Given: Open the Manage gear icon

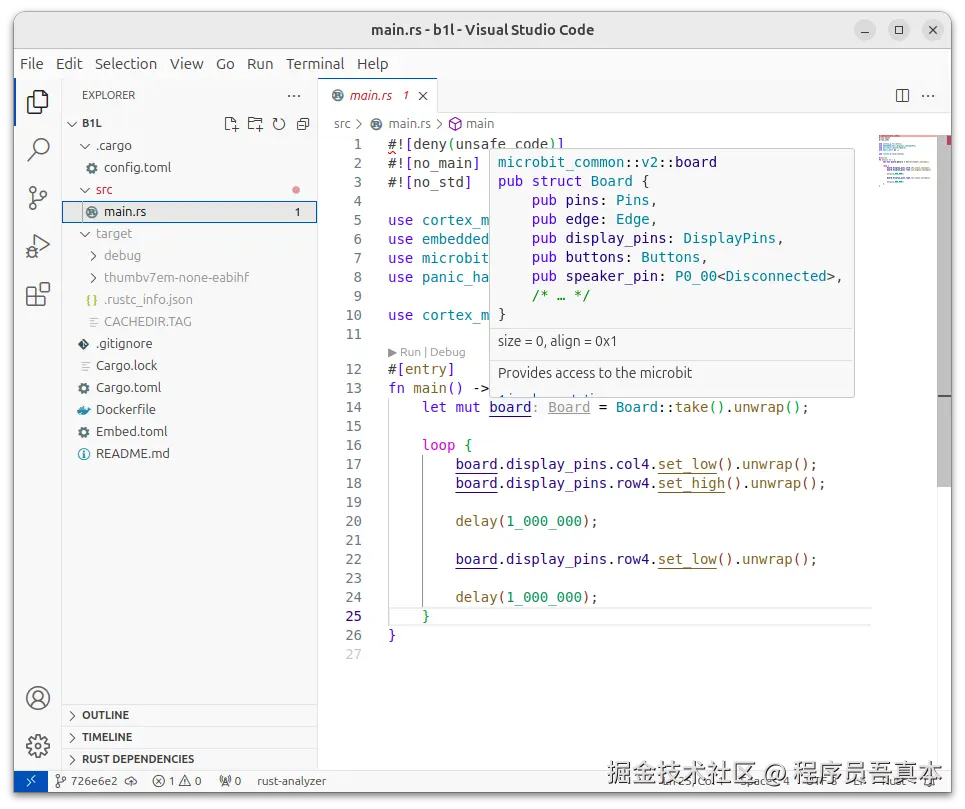Looking at the screenshot, I should (x=38, y=746).
